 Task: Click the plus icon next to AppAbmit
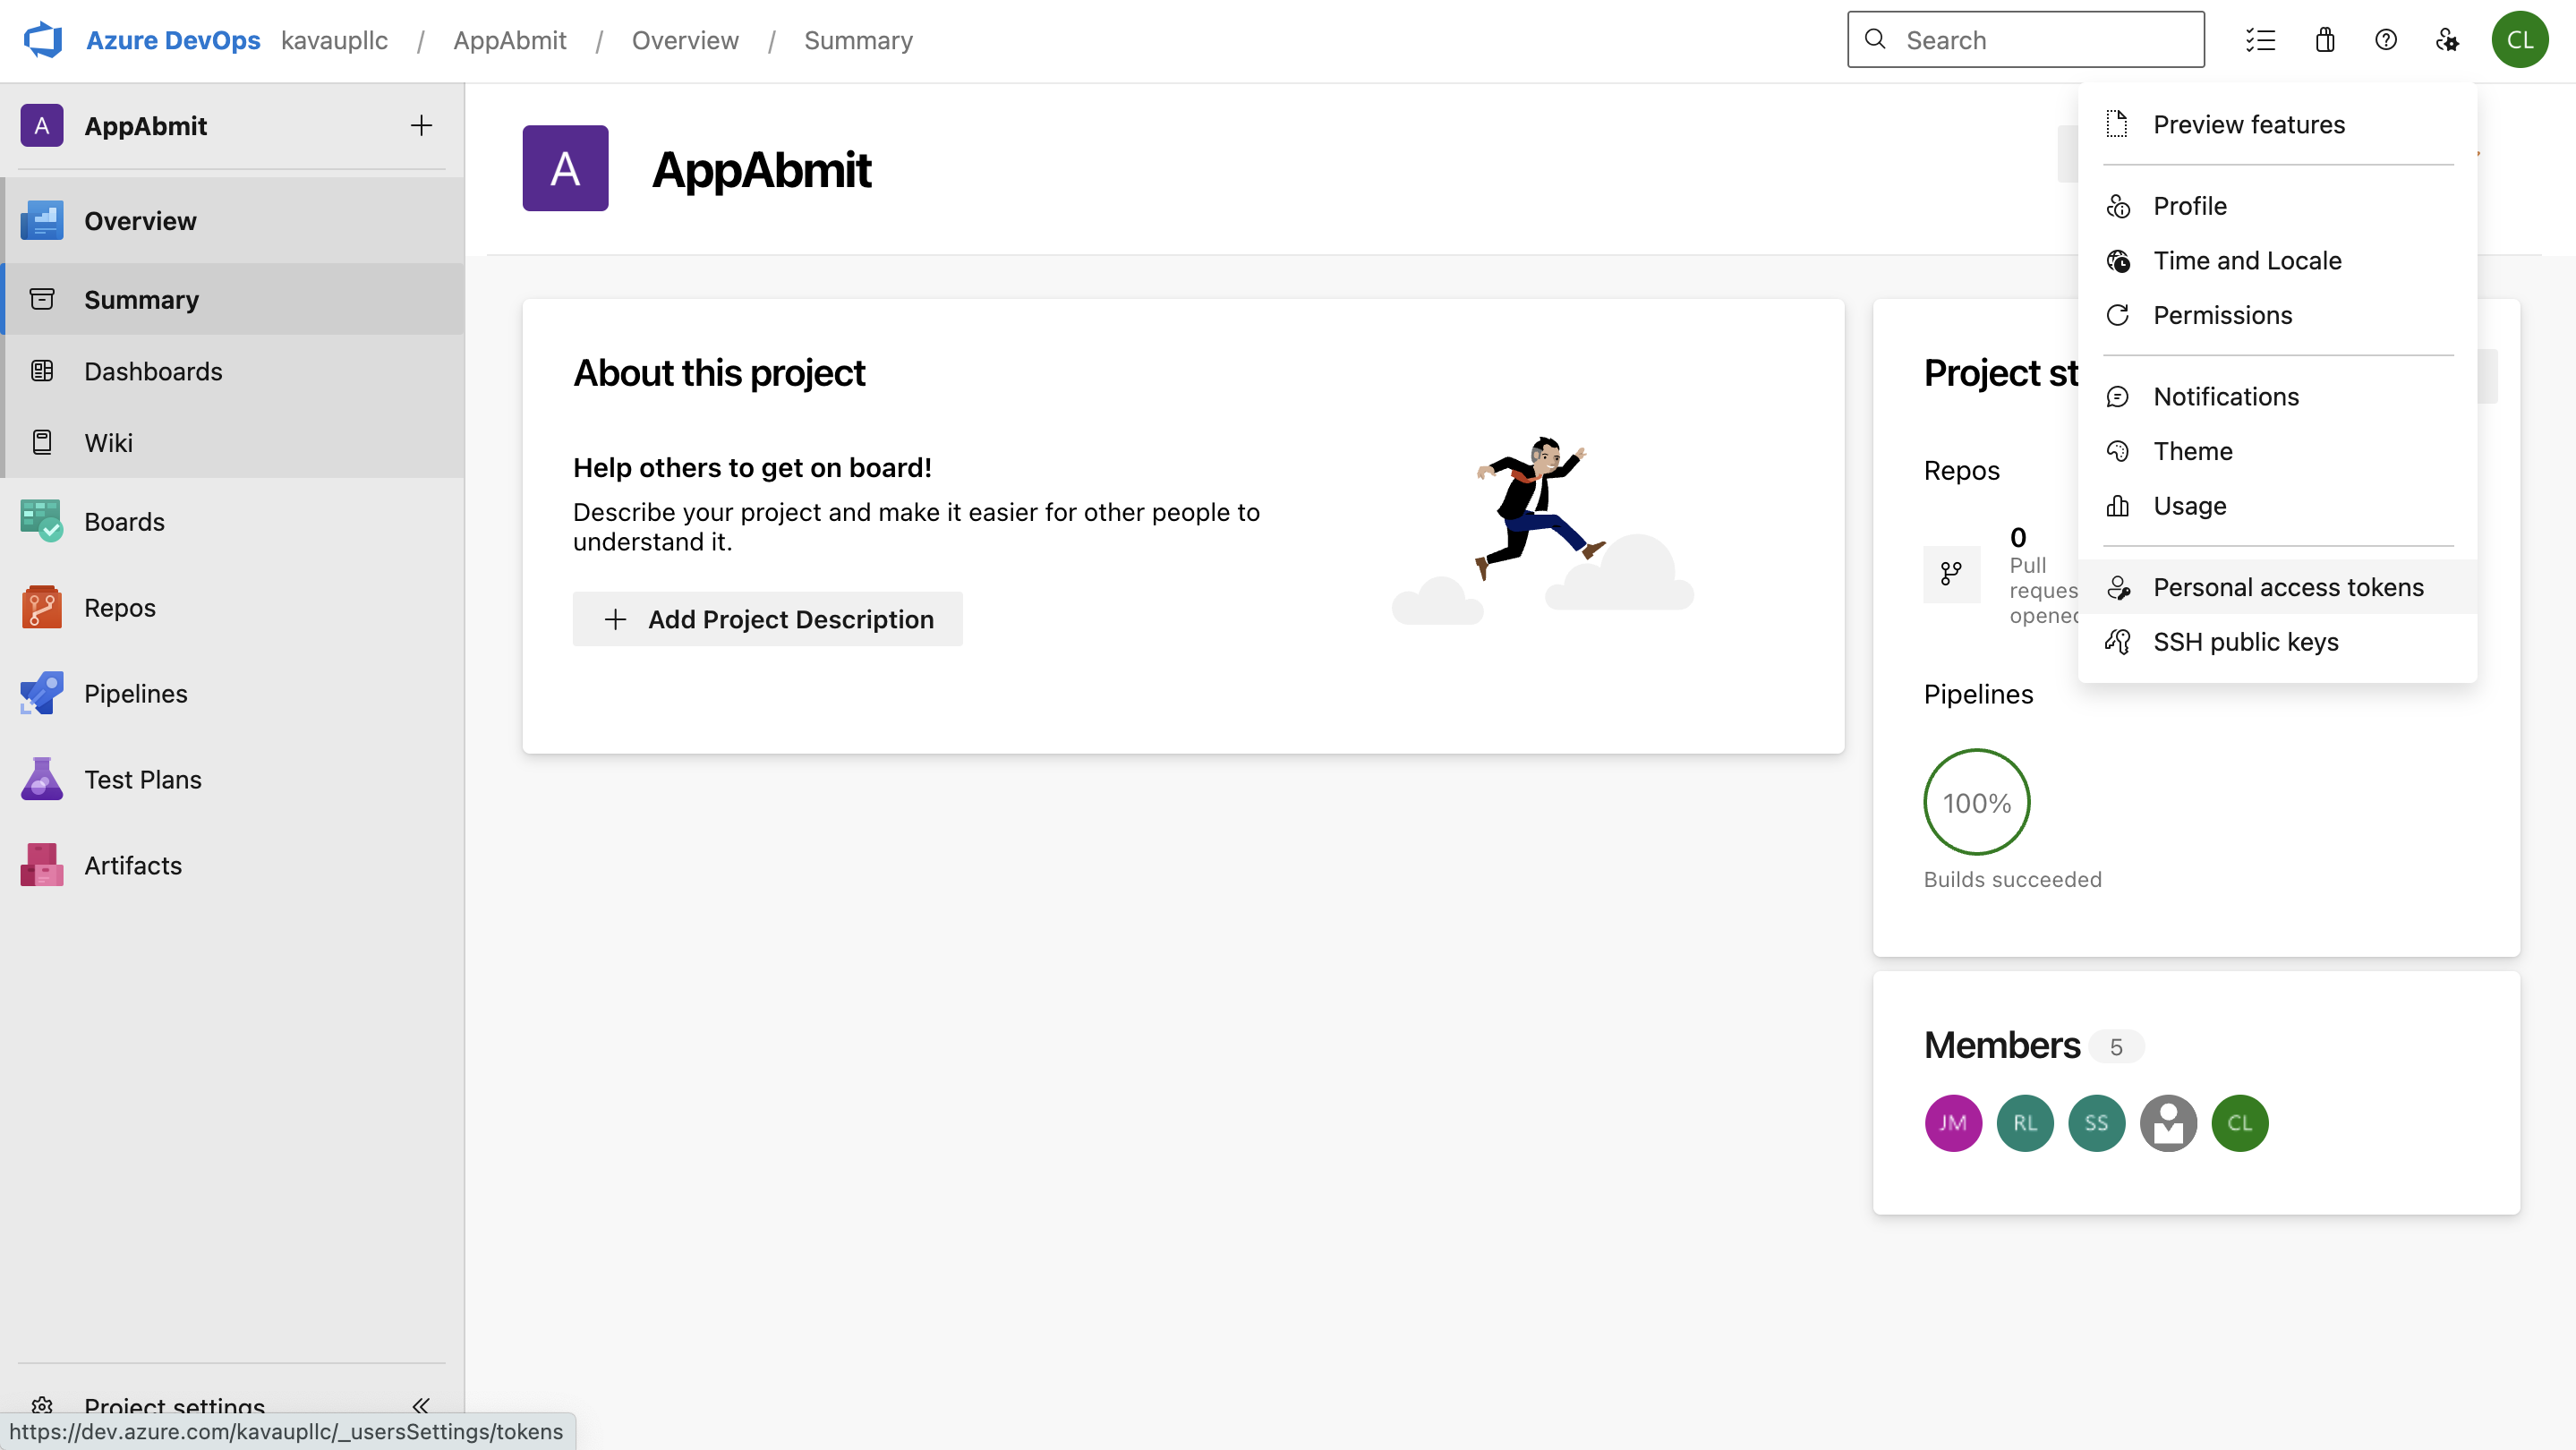(421, 126)
